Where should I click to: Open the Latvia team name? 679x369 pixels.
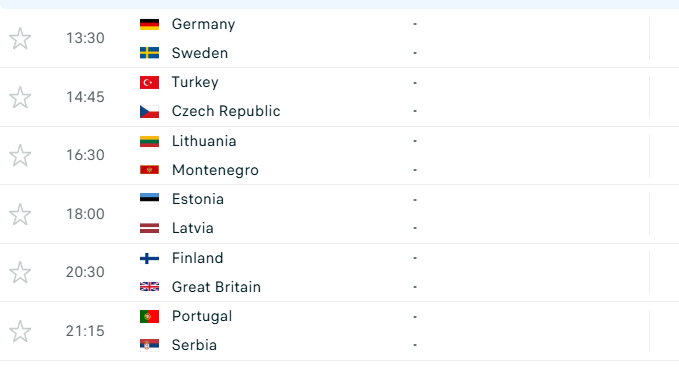[x=193, y=228]
